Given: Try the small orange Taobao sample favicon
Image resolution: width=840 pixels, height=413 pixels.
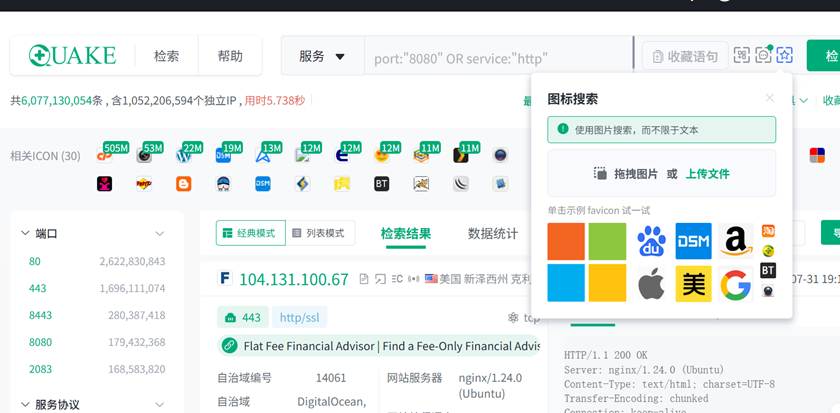Looking at the screenshot, I should pos(768,231).
